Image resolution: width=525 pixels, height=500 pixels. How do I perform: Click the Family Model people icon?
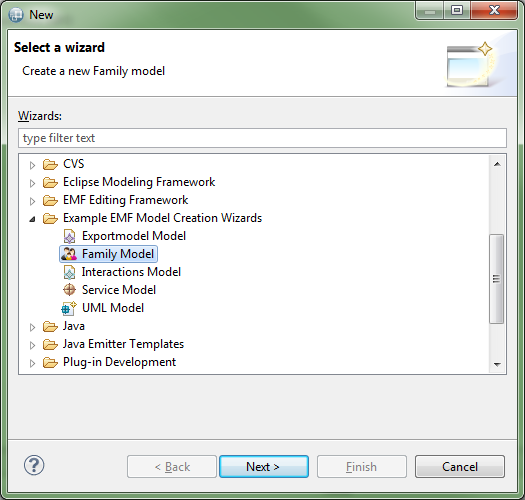(x=69, y=254)
